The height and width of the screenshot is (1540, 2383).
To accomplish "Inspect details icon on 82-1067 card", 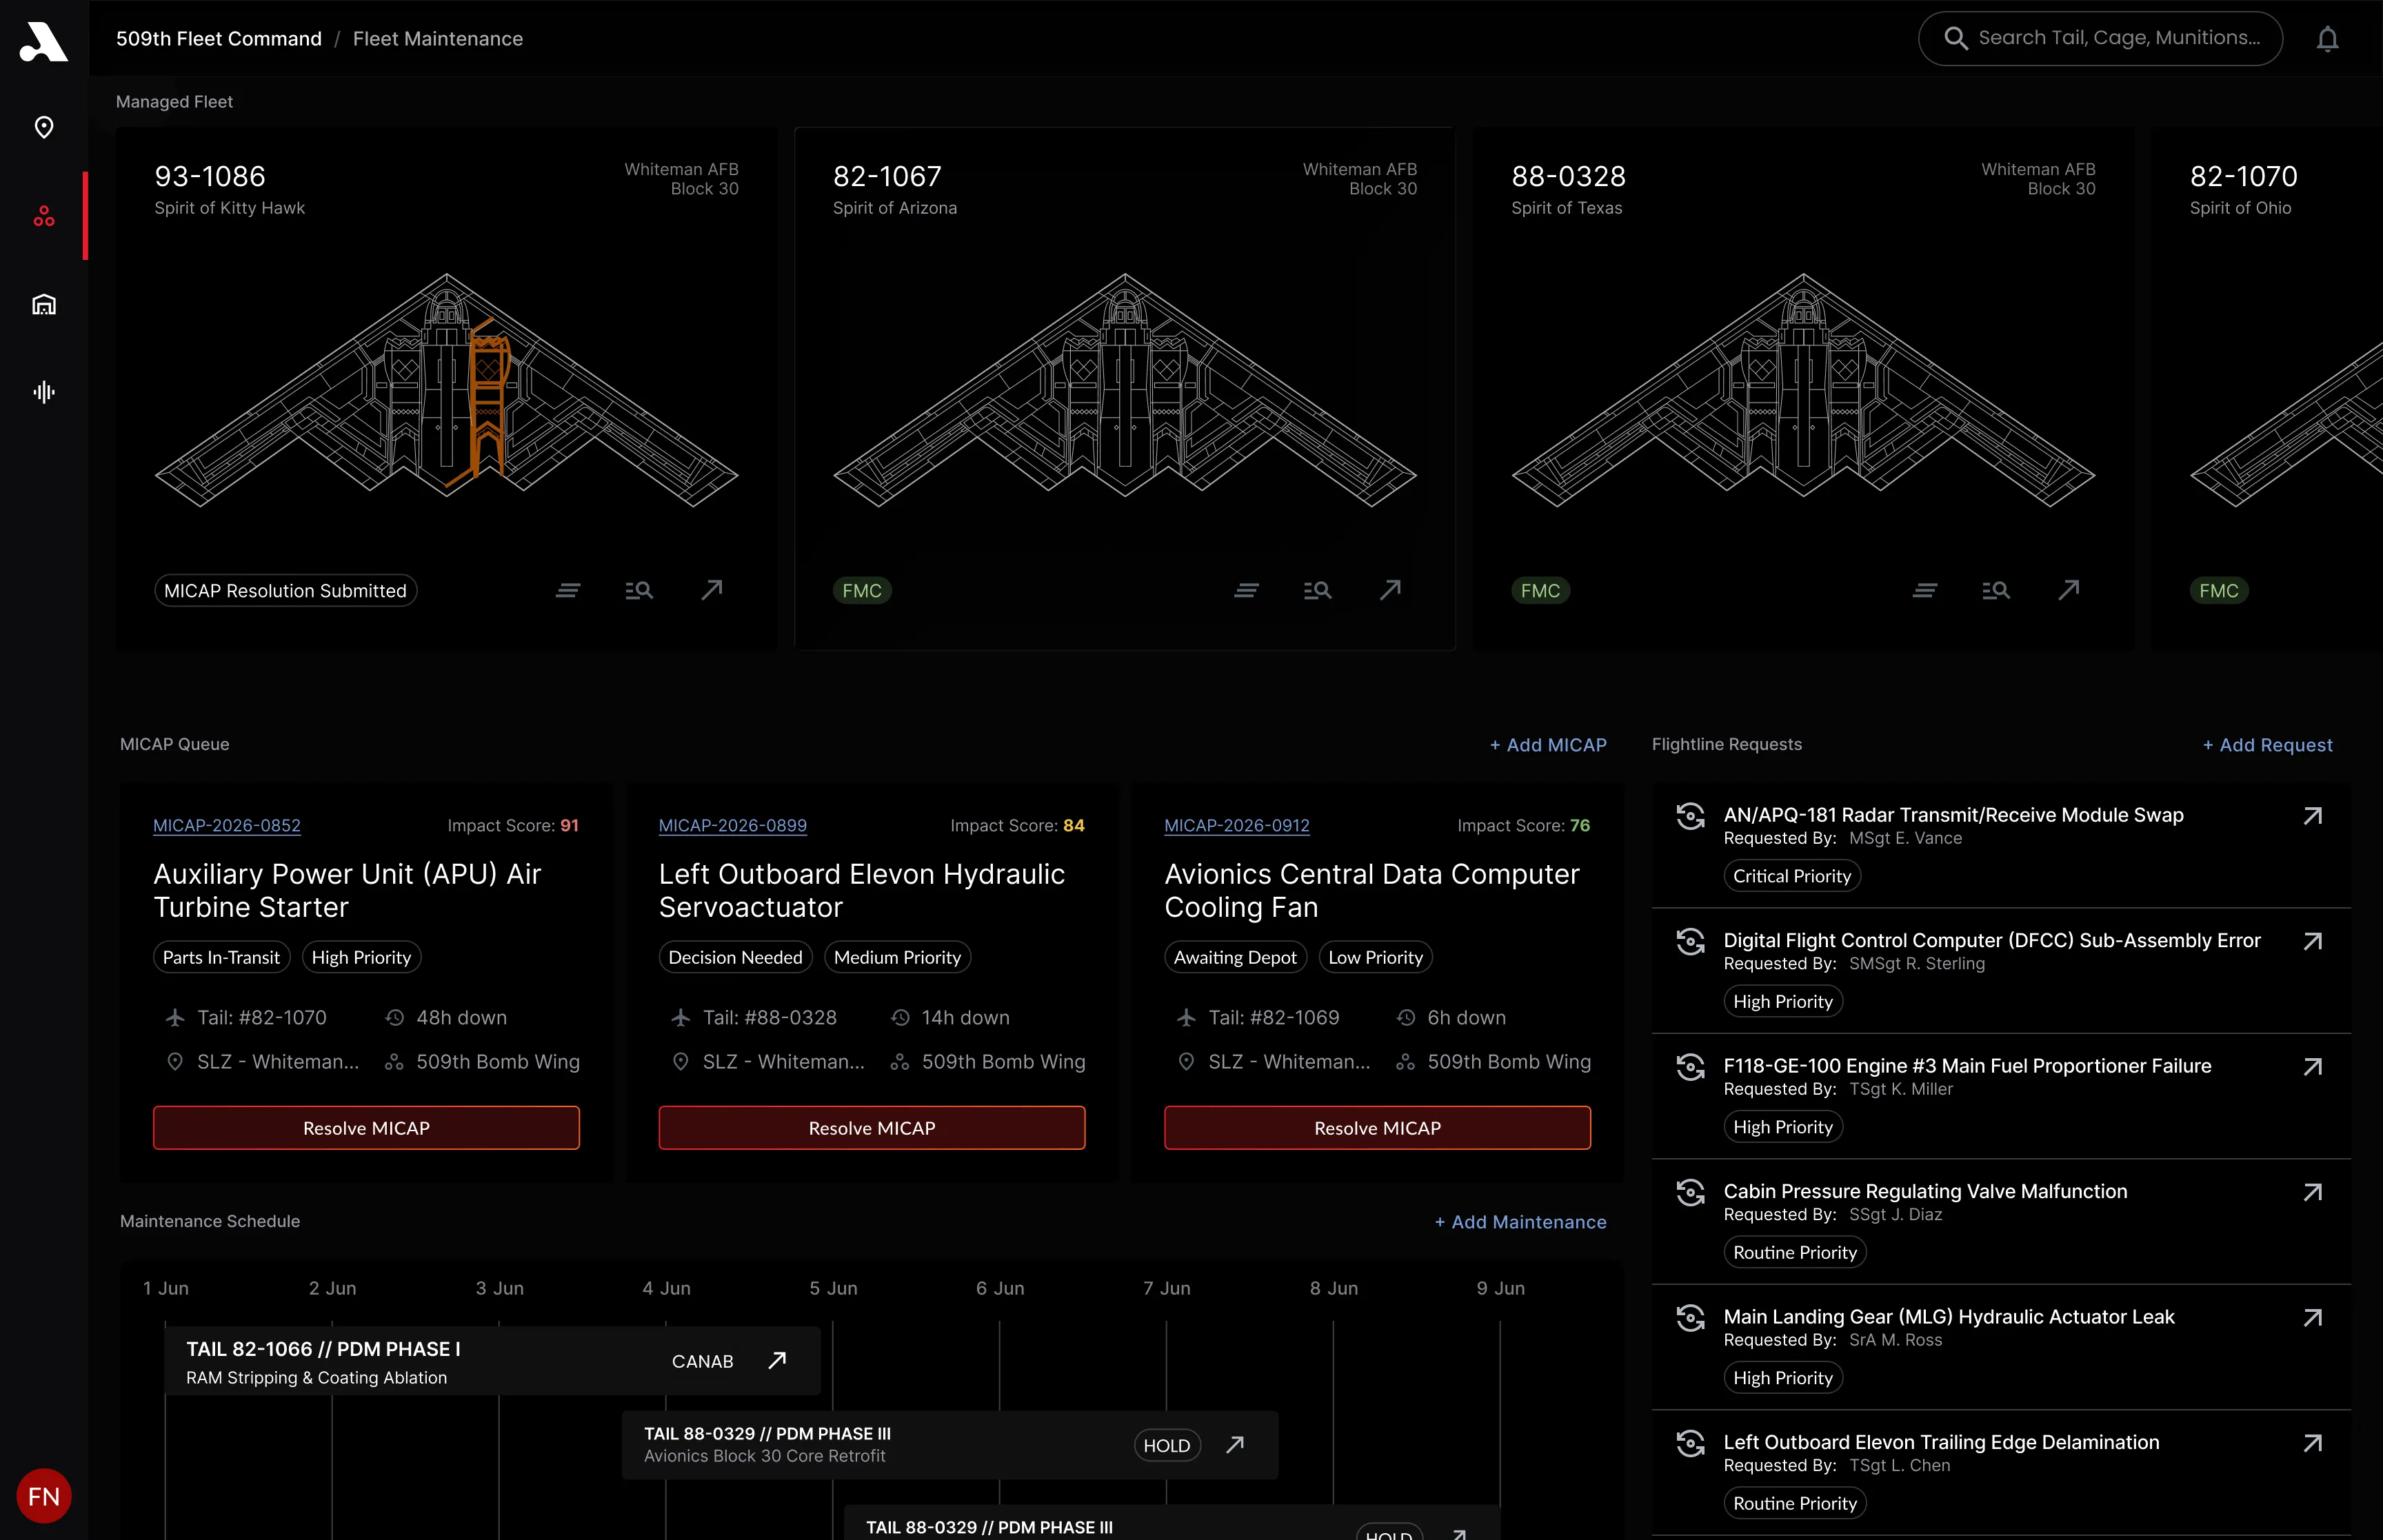I will 1317,591.
